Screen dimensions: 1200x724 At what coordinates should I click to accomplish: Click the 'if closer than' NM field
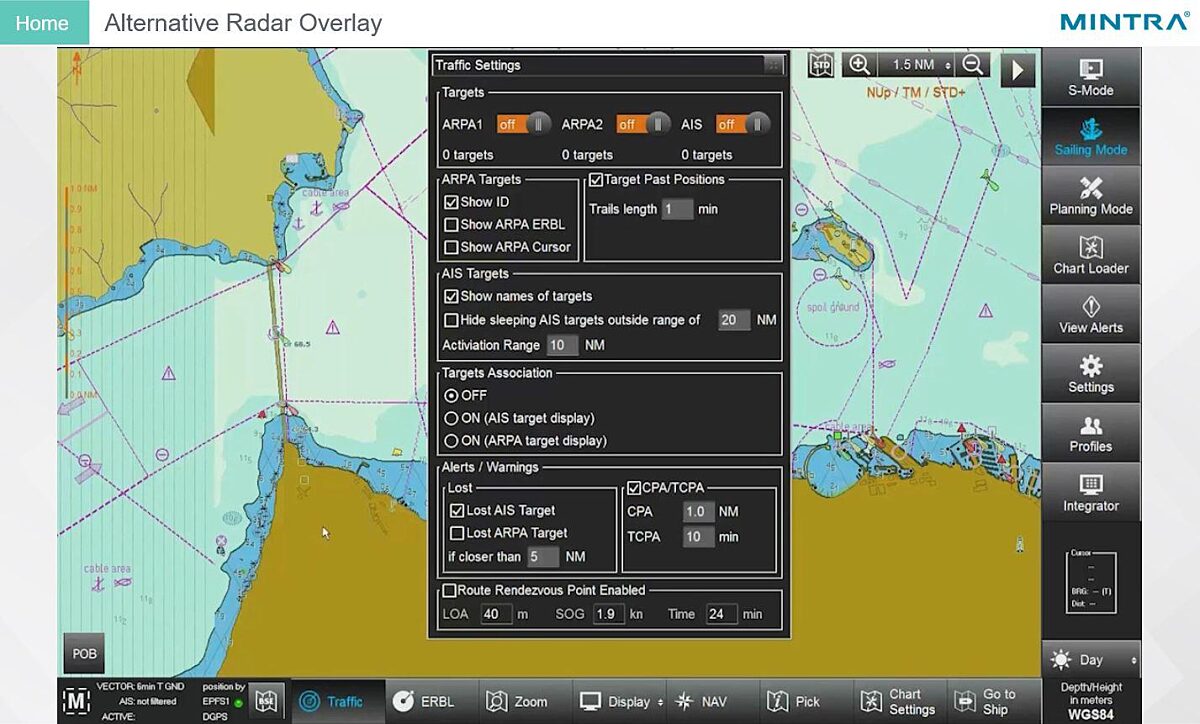543,557
